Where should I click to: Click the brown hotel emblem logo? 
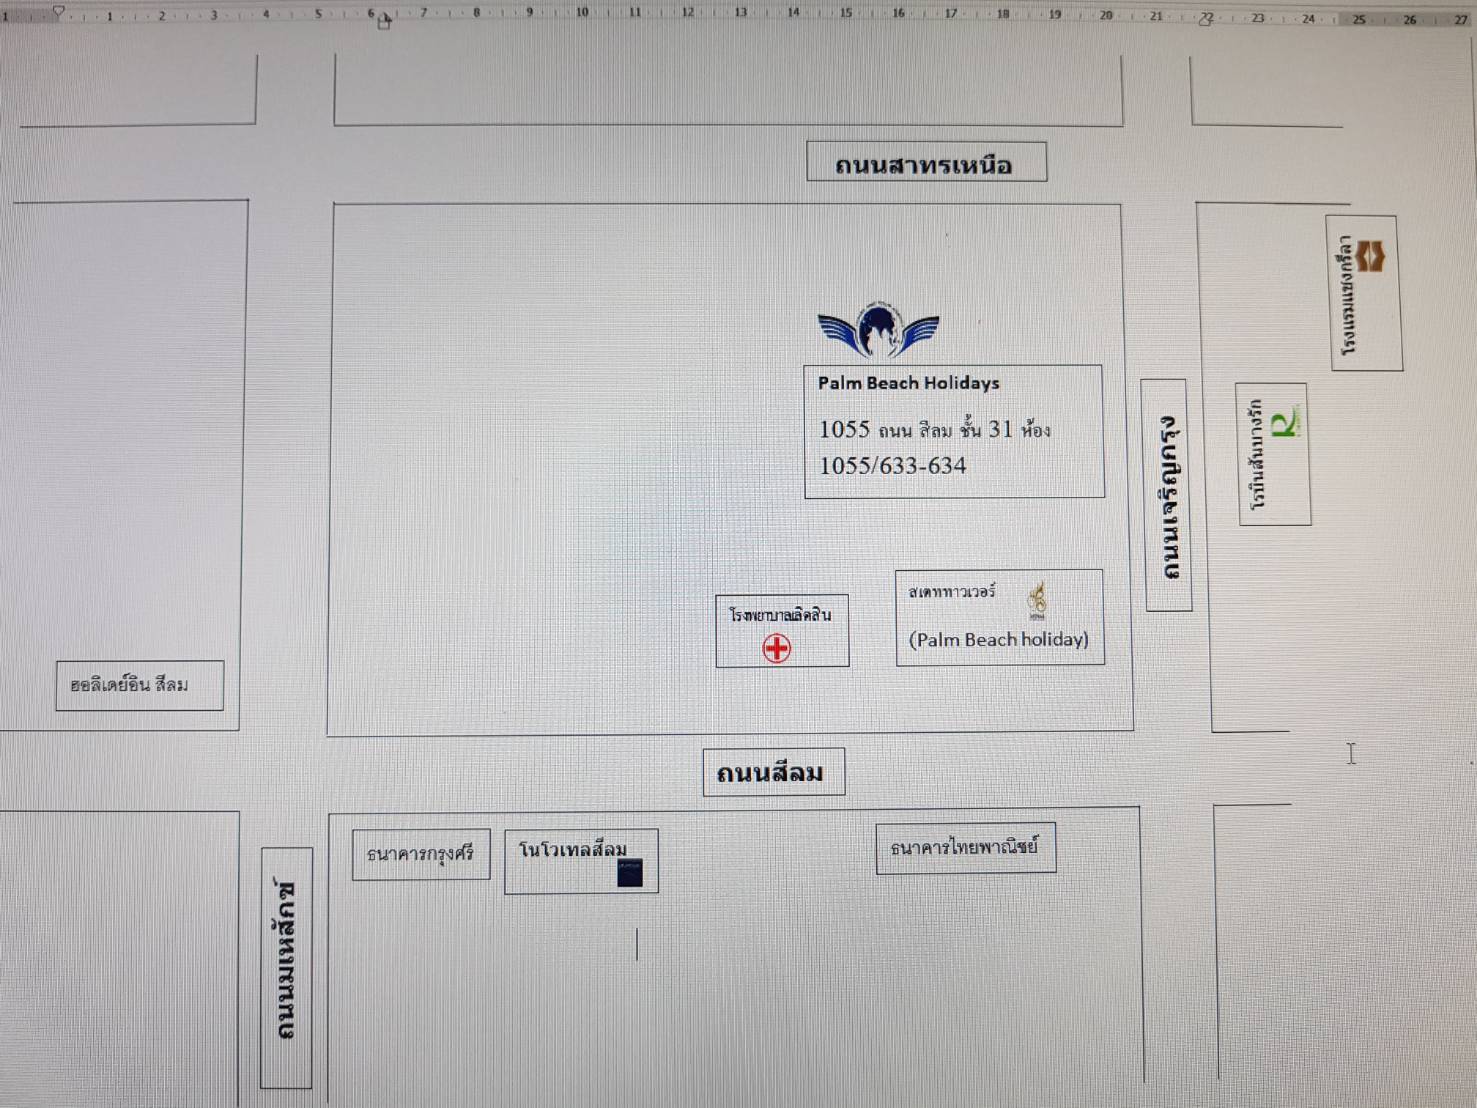point(1371,256)
